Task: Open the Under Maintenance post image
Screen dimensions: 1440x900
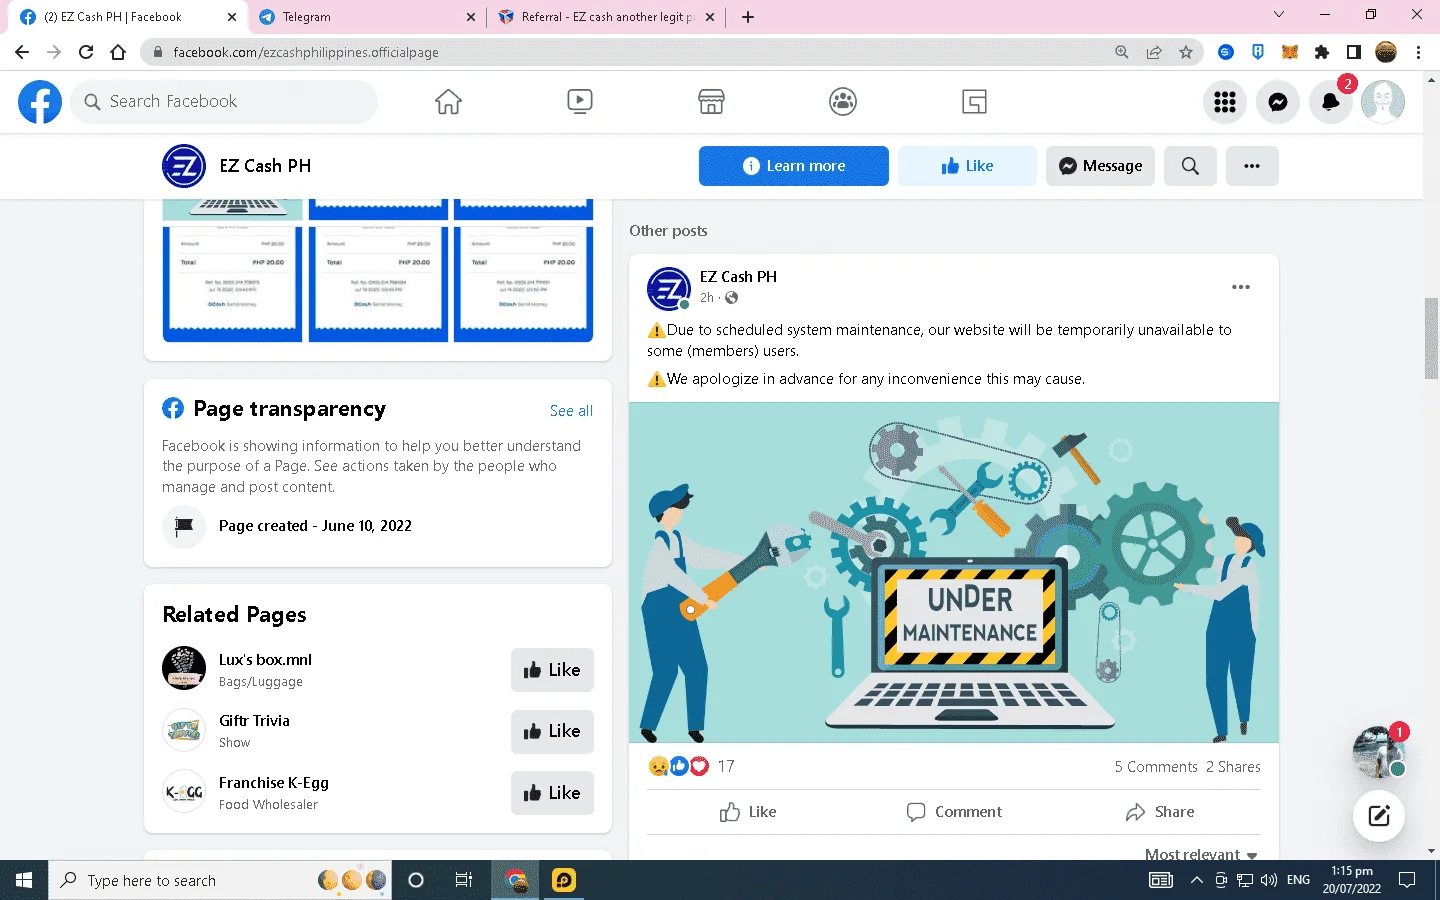Action: coord(954,573)
